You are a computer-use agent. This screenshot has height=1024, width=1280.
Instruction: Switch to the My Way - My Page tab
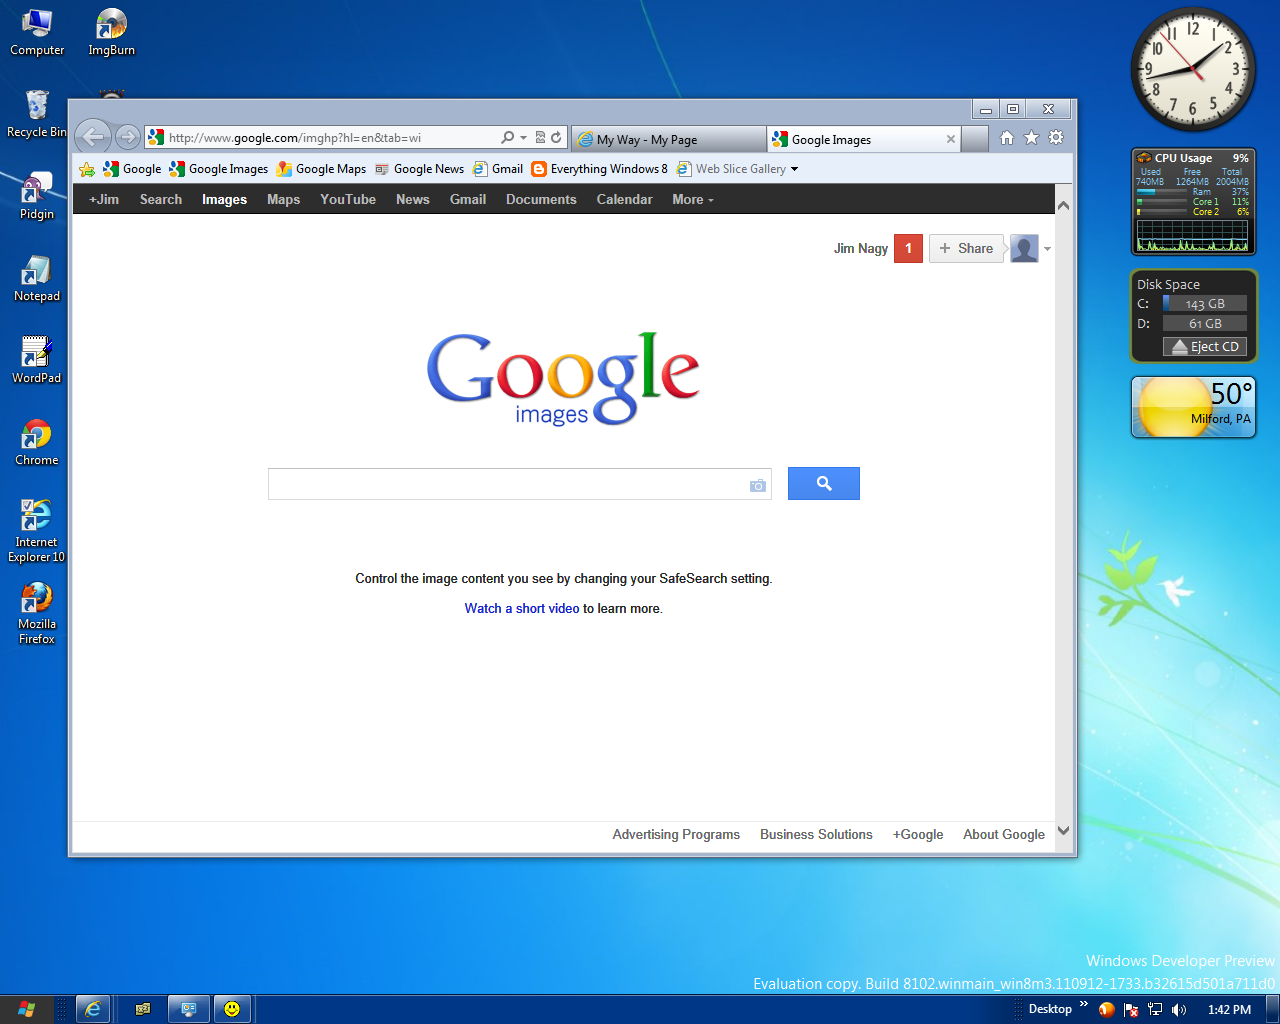[x=668, y=139]
